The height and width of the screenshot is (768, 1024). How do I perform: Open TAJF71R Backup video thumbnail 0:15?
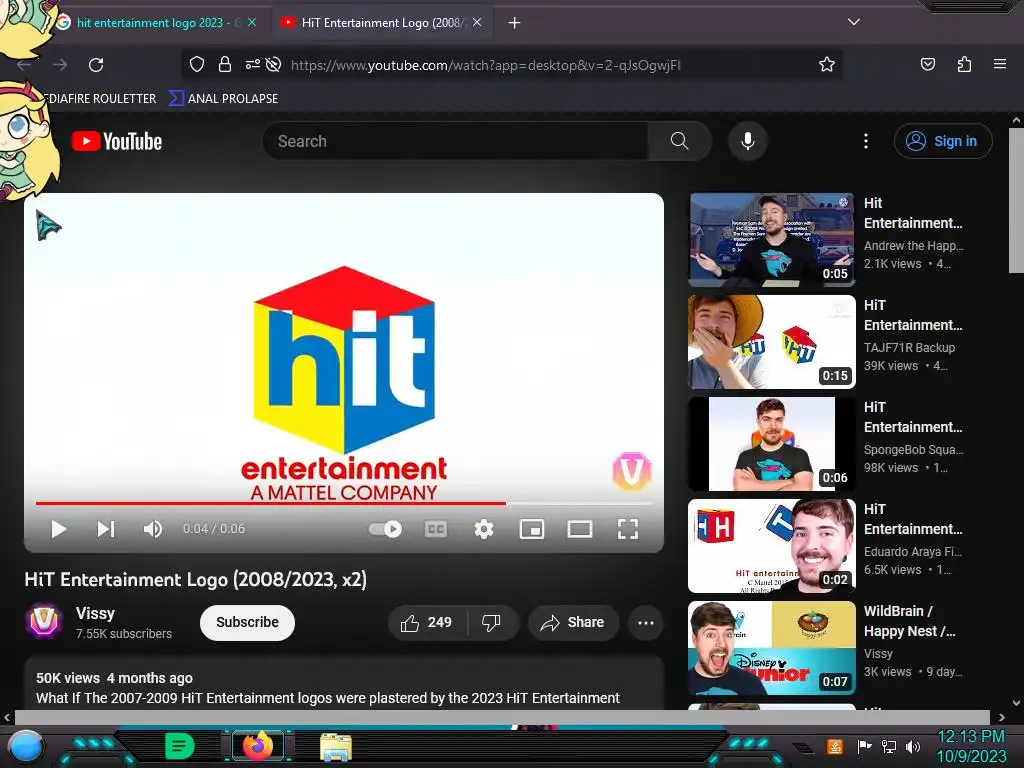(772, 342)
